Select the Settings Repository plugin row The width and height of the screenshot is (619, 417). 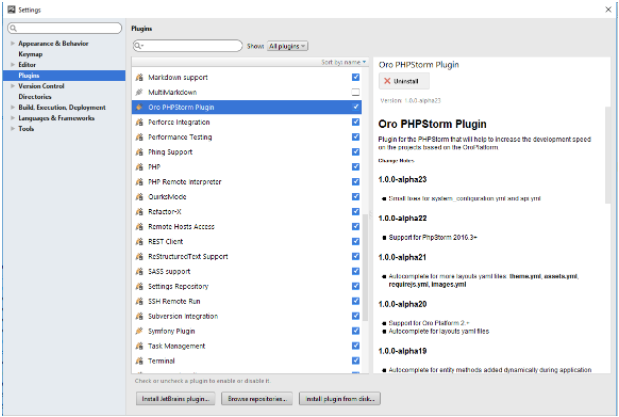(246, 286)
